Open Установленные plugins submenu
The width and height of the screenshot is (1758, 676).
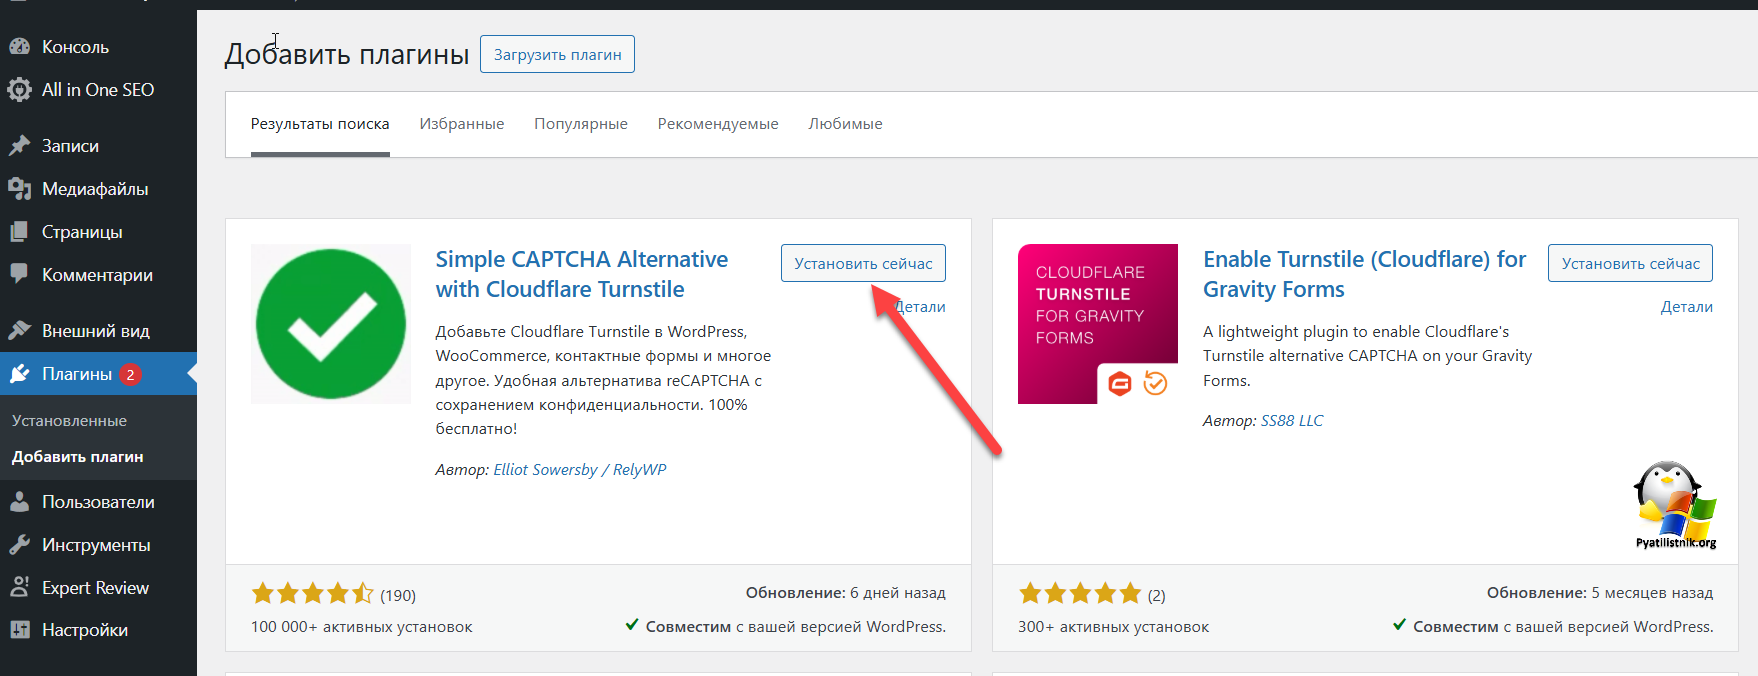click(69, 421)
